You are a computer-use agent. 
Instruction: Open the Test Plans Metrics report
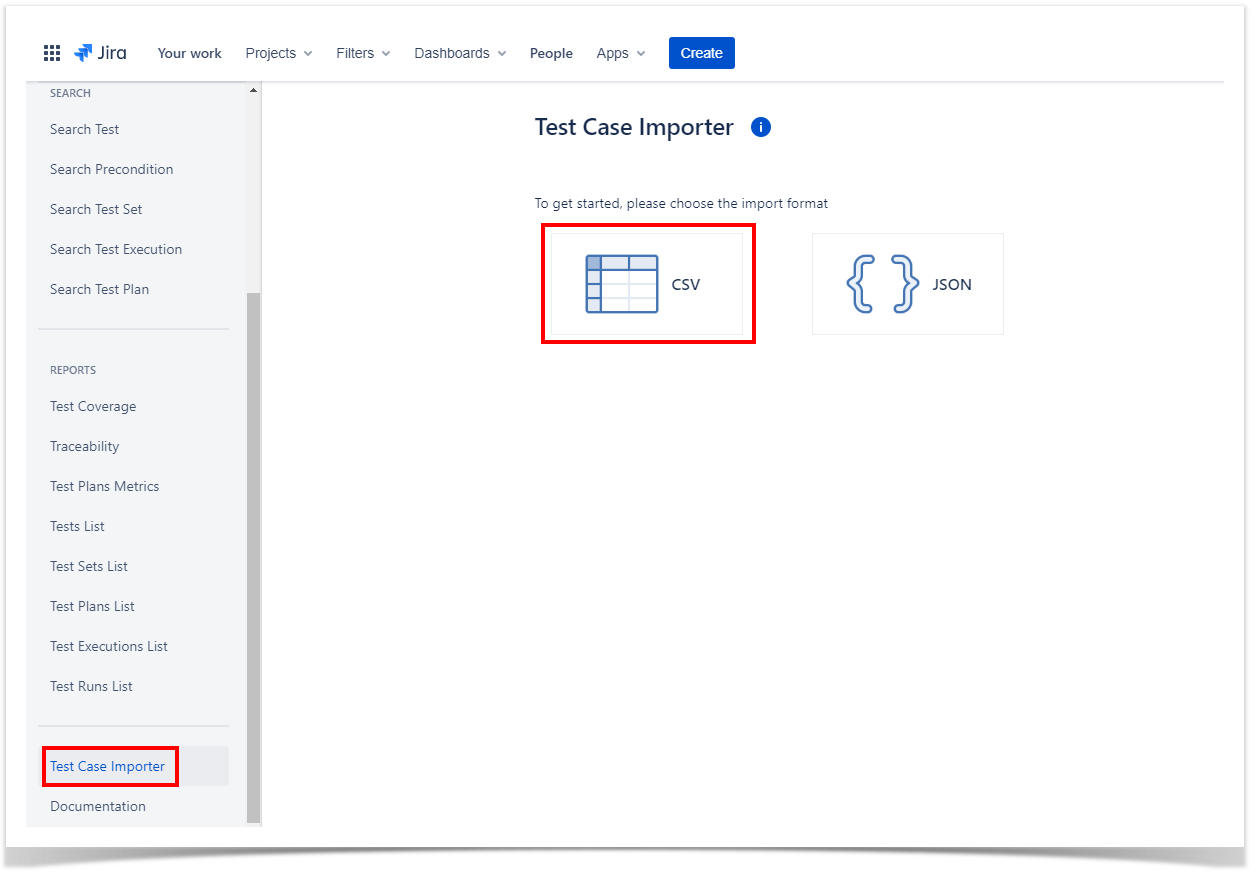105,486
